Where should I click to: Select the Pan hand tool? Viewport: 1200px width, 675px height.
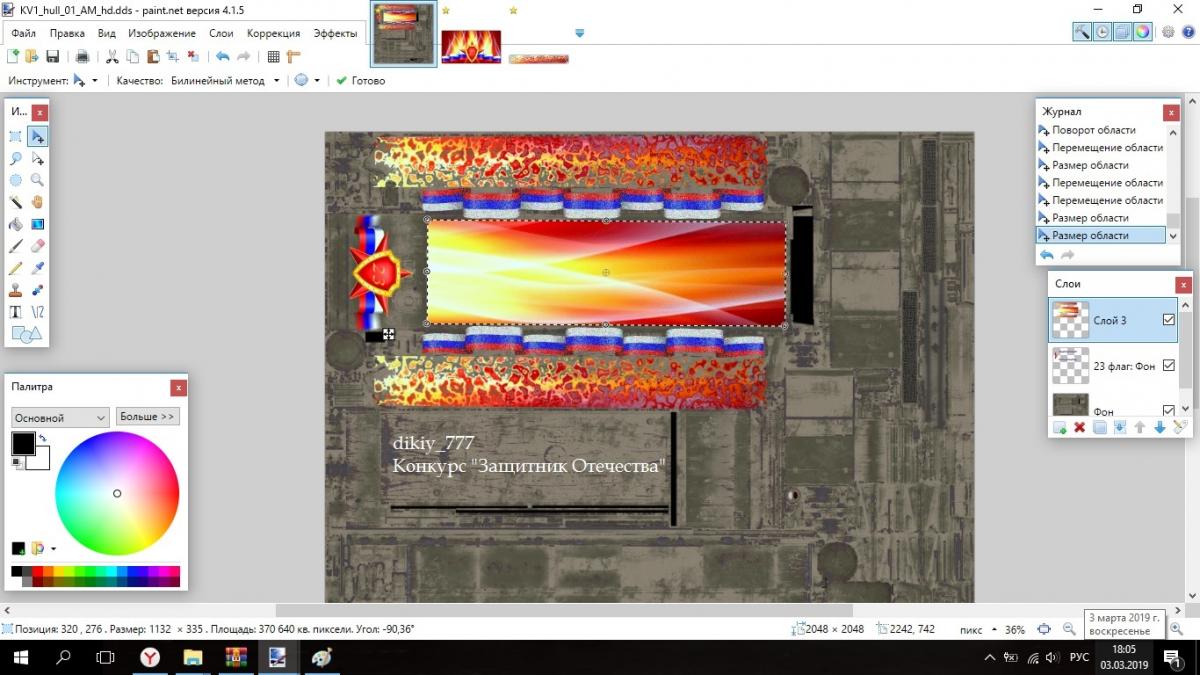tap(37, 202)
